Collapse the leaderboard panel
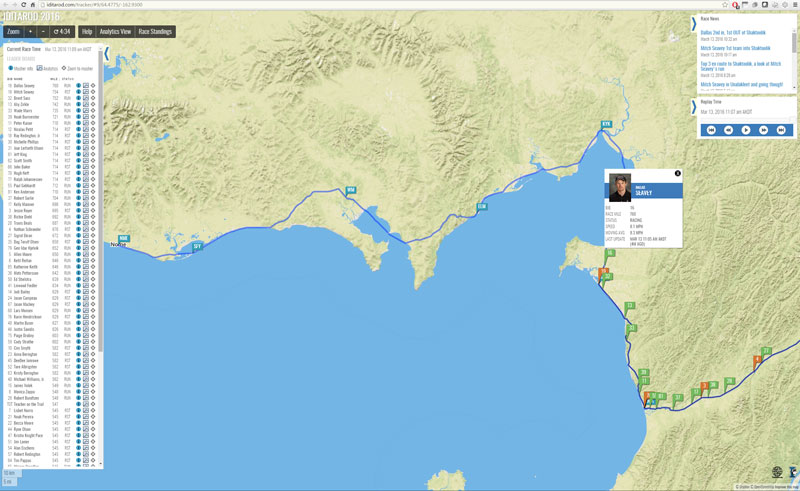800x491 pixels. coord(107,55)
